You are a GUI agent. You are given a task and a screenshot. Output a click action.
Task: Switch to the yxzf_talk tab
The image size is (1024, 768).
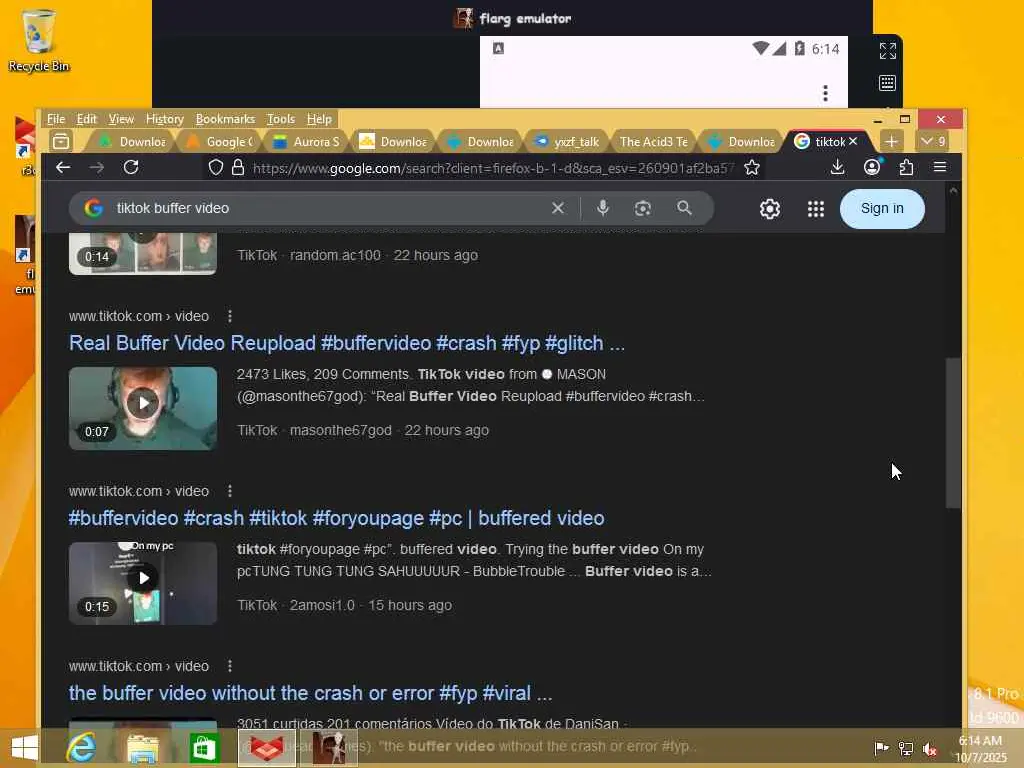pos(567,141)
